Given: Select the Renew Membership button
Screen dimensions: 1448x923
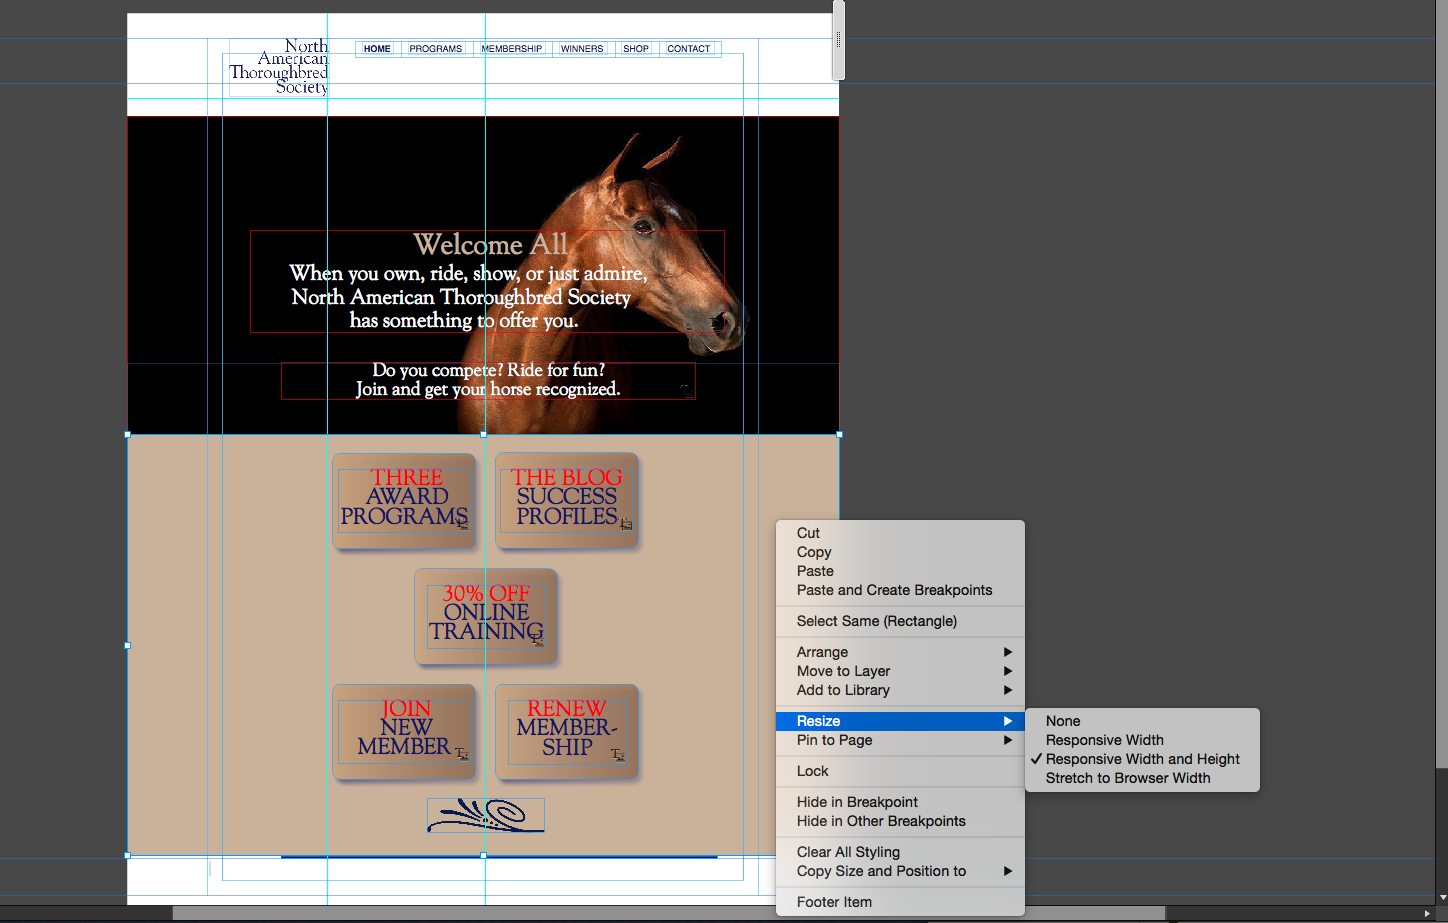Looking at the screenshot, I should point(567,732).
